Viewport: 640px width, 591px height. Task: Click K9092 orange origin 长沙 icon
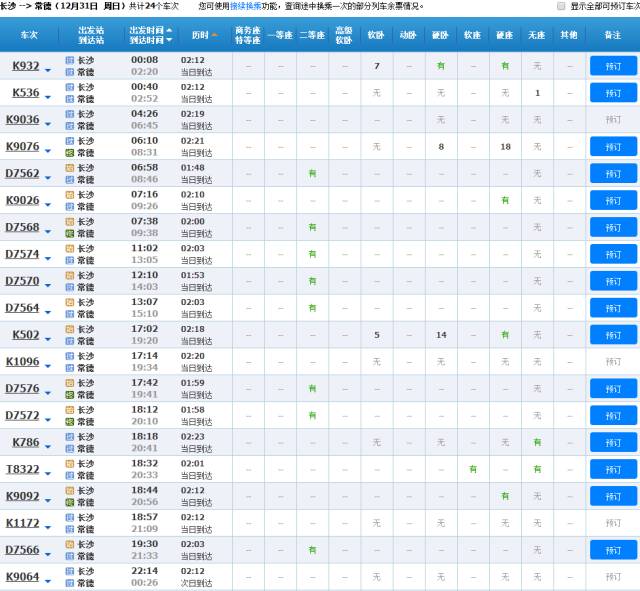pos(70,491)
